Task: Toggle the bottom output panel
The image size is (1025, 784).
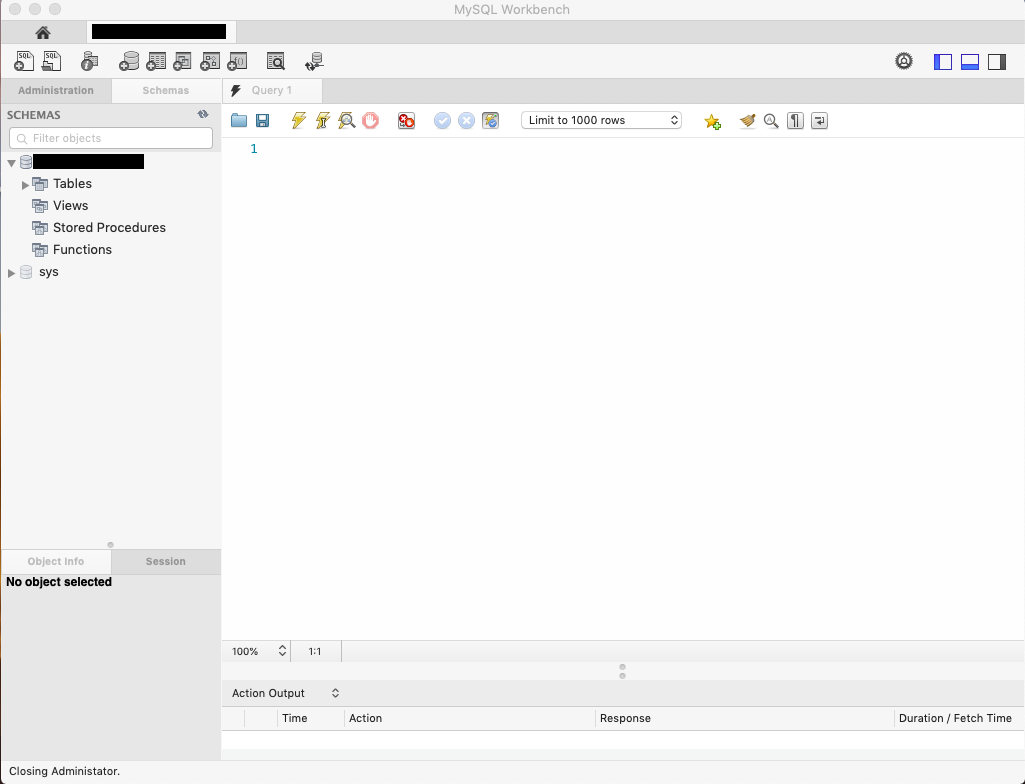Action: 970,62
